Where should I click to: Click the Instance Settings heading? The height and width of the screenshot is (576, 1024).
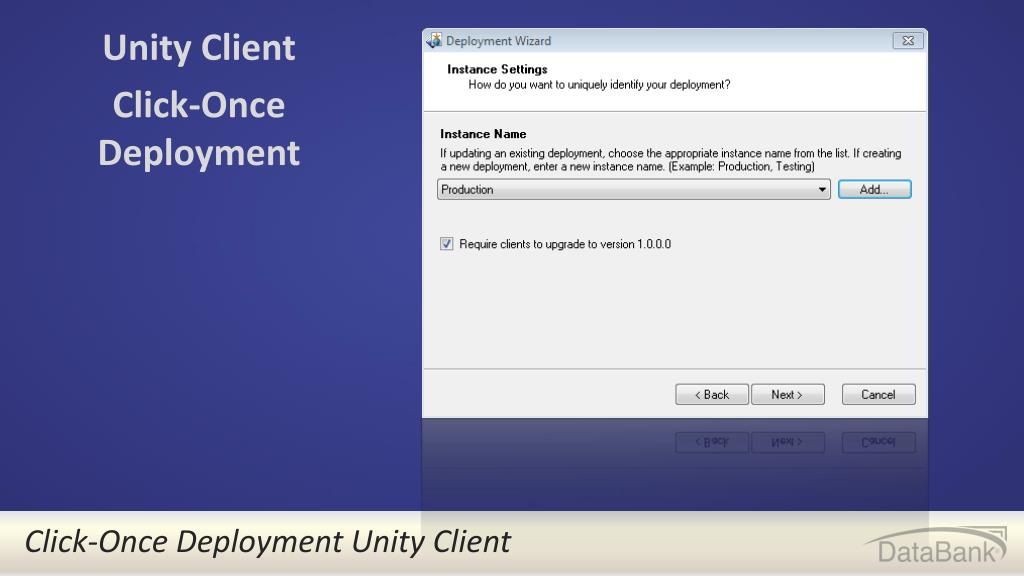(497, 69)
